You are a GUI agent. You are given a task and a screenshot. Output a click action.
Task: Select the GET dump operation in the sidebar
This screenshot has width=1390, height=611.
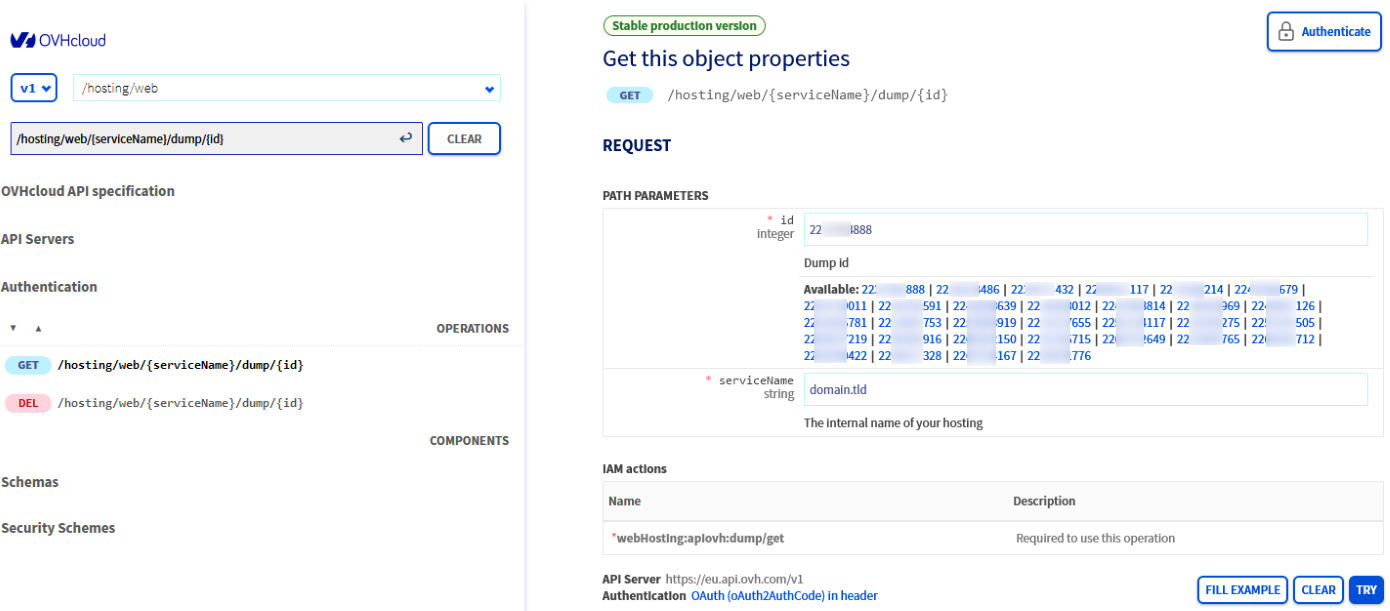point(180,366)
